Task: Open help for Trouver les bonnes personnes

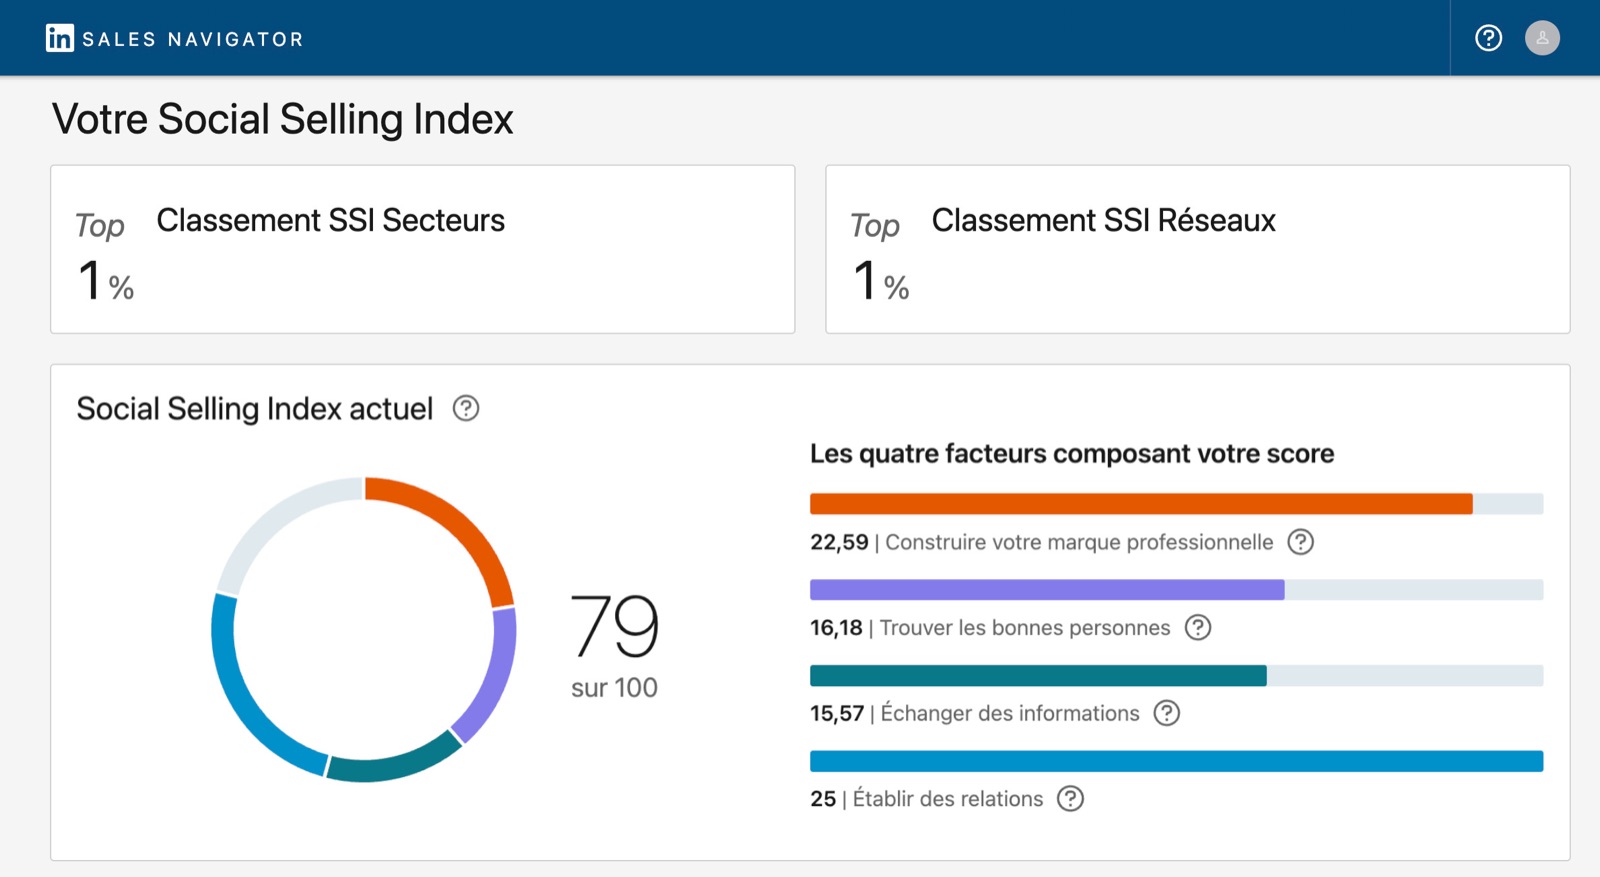Action: 1197,627
